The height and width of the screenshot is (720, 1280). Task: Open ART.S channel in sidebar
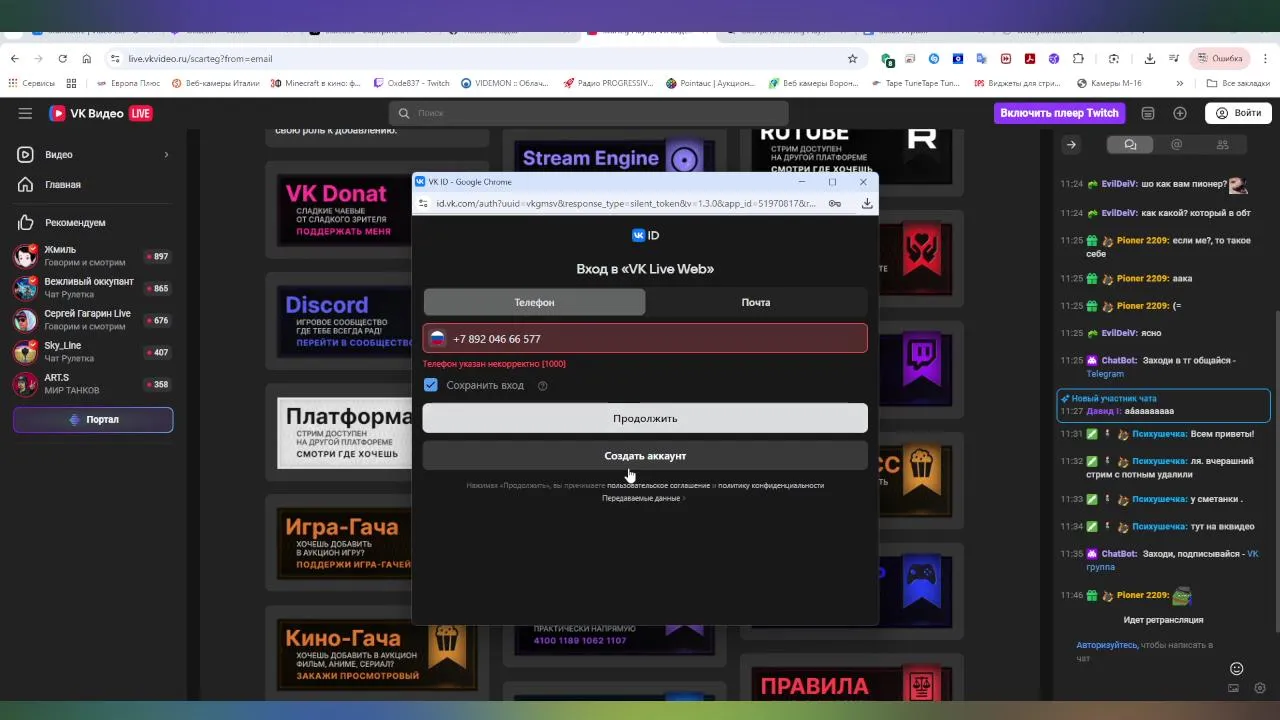93,384
